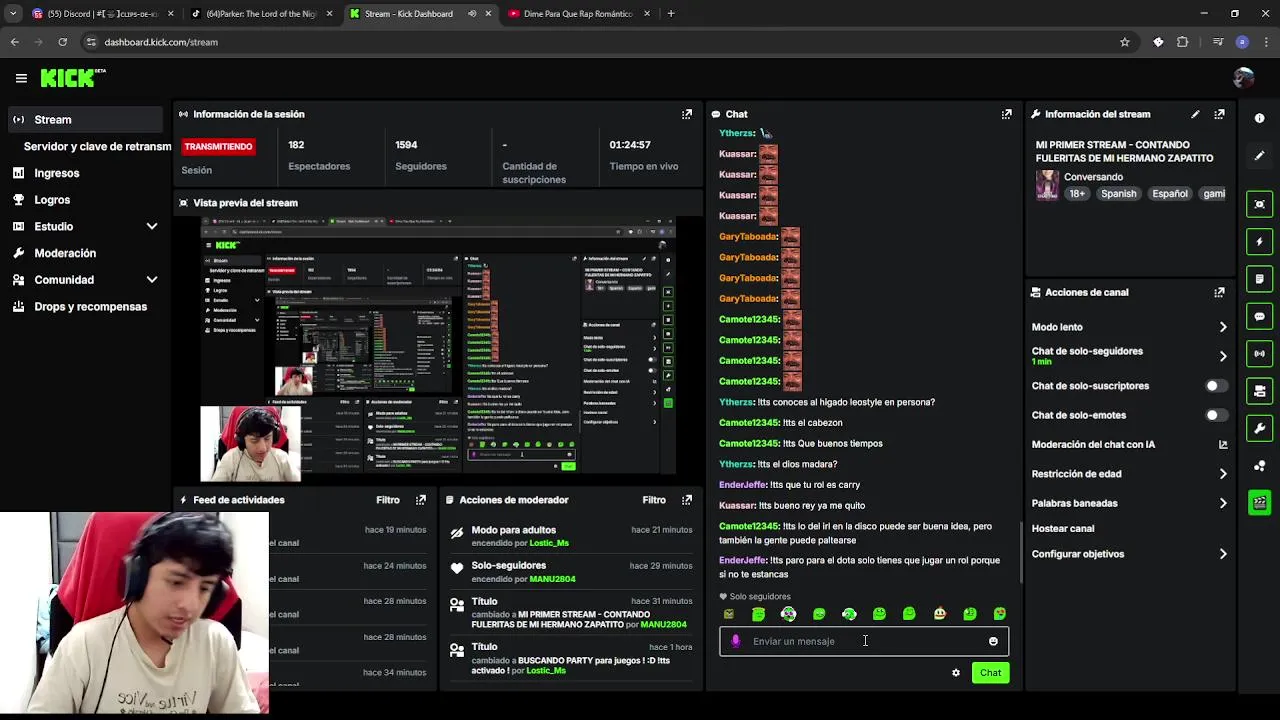Image resolution: width=1280 pixels, height=720 pixels.
Task: Toggle the lightning bolt widget in the right sidebar
Action: point(1259,241)
